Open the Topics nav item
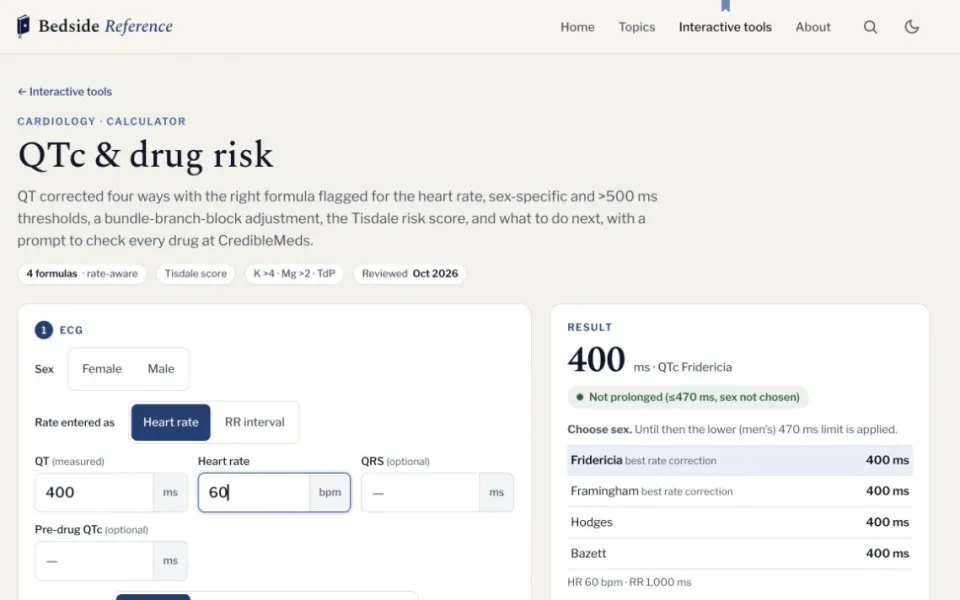 (637, 27)
